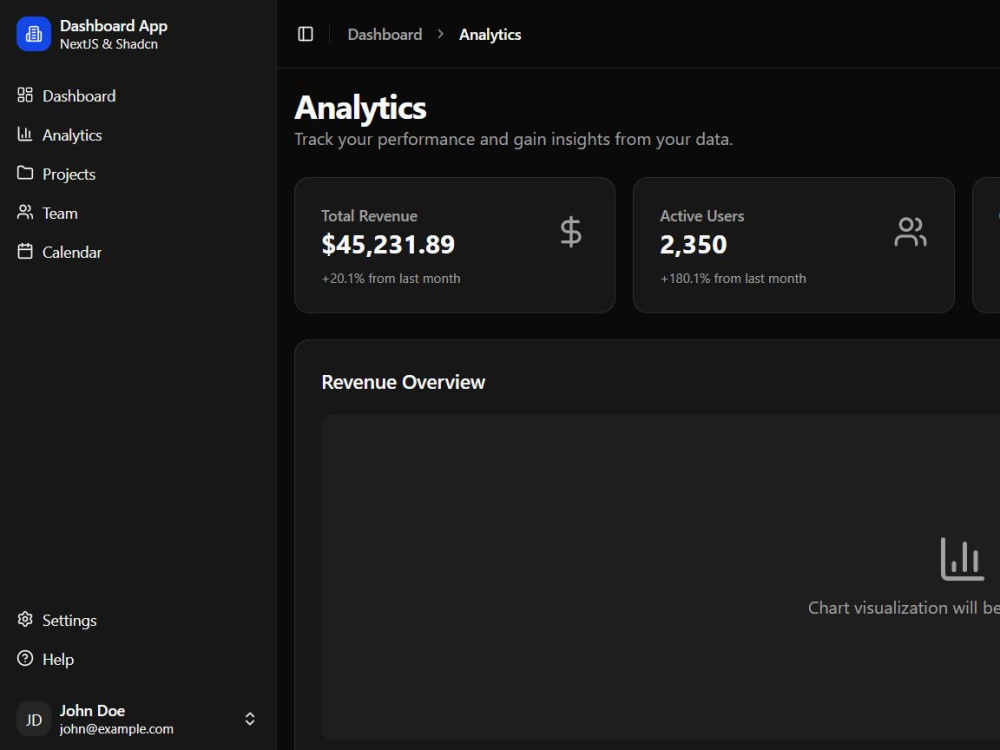Click the Revenue Overview heading
1000x750 pixels.
pos(403,382)
